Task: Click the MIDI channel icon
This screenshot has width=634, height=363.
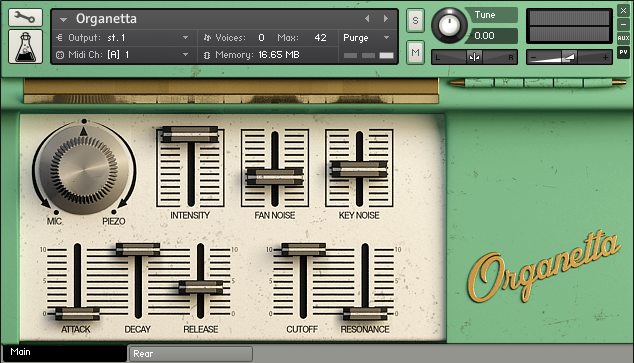Action: [59, 55]
